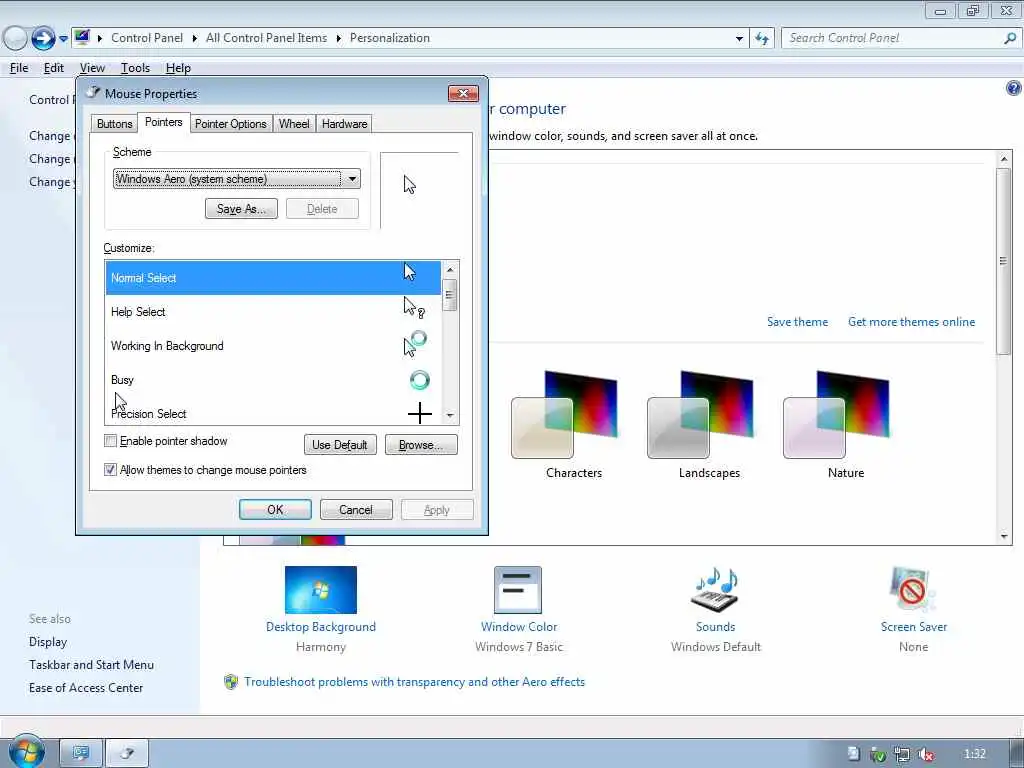
Task: Open the Sounds icon with music notes
Action: pyautogui.click(x=715, y=590)
